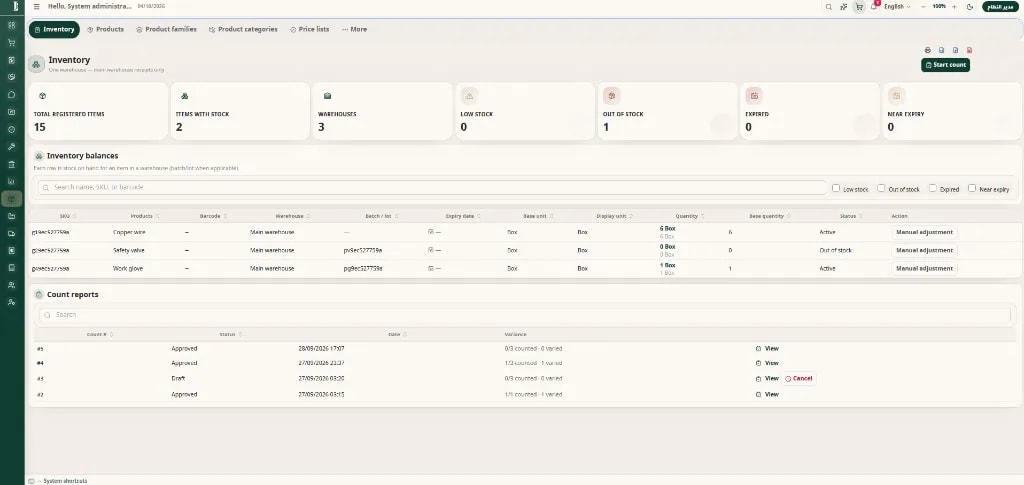
Task: Zoom out with the minus next to 100%
Action: click(923, 7)
